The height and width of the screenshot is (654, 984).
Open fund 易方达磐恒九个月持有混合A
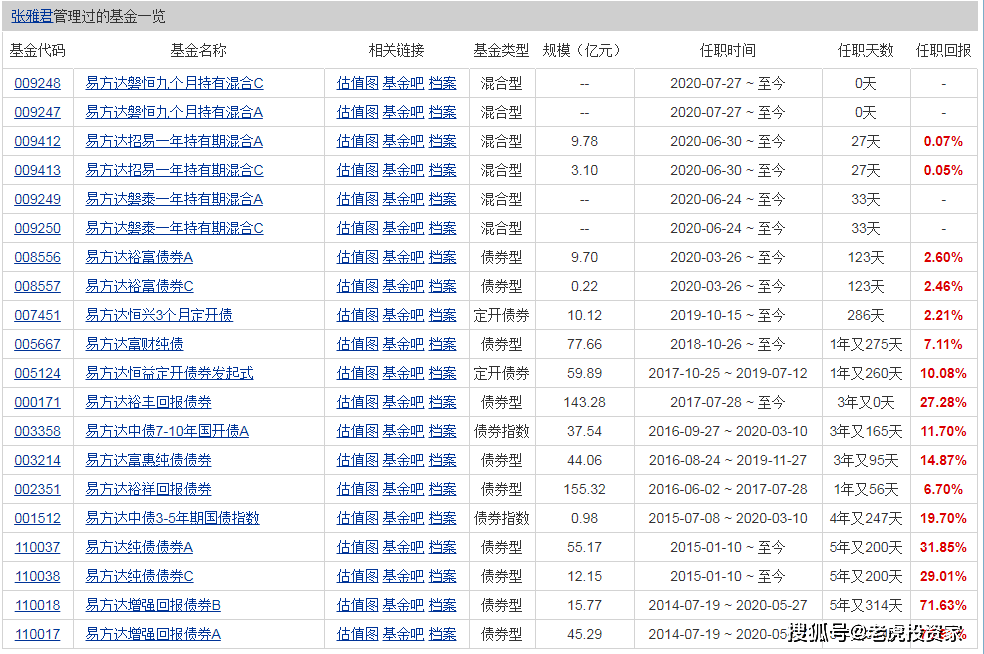[174, 112]
